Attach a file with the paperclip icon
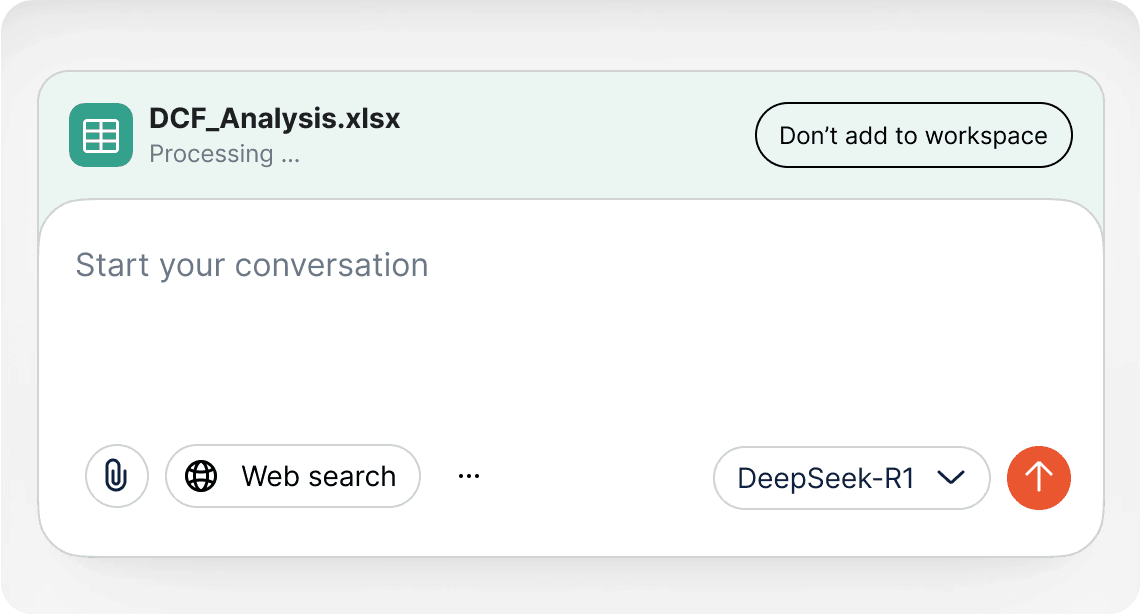This screenshot has height=615, width=1142. pyautogui.click(x=117, y=476)
